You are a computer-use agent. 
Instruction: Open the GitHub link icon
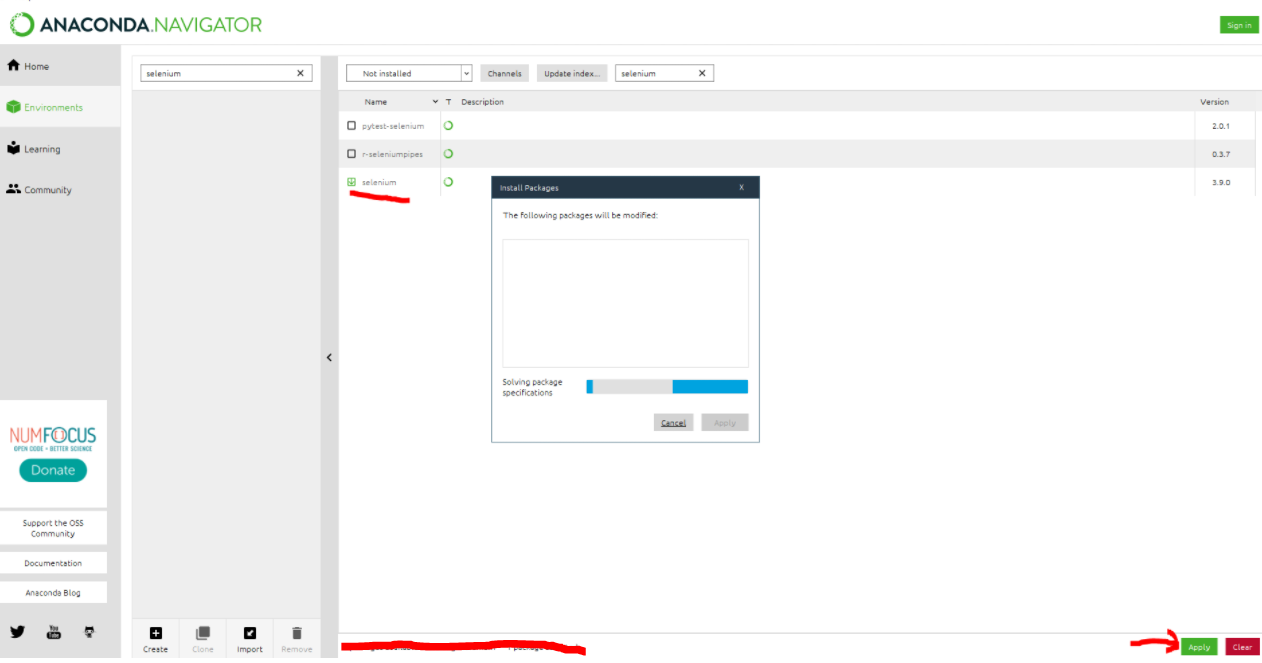[89, 632]
